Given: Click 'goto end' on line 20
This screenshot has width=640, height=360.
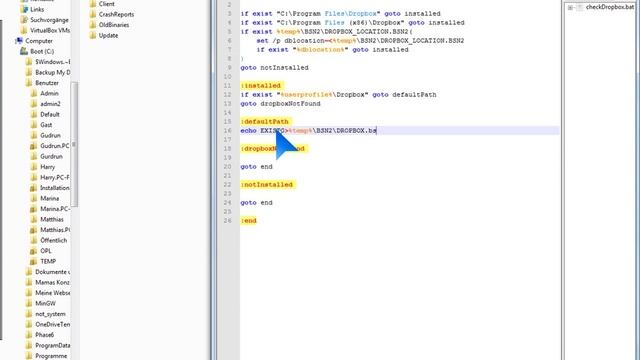Looking at the screenshot, I should (x=256, y=167).
